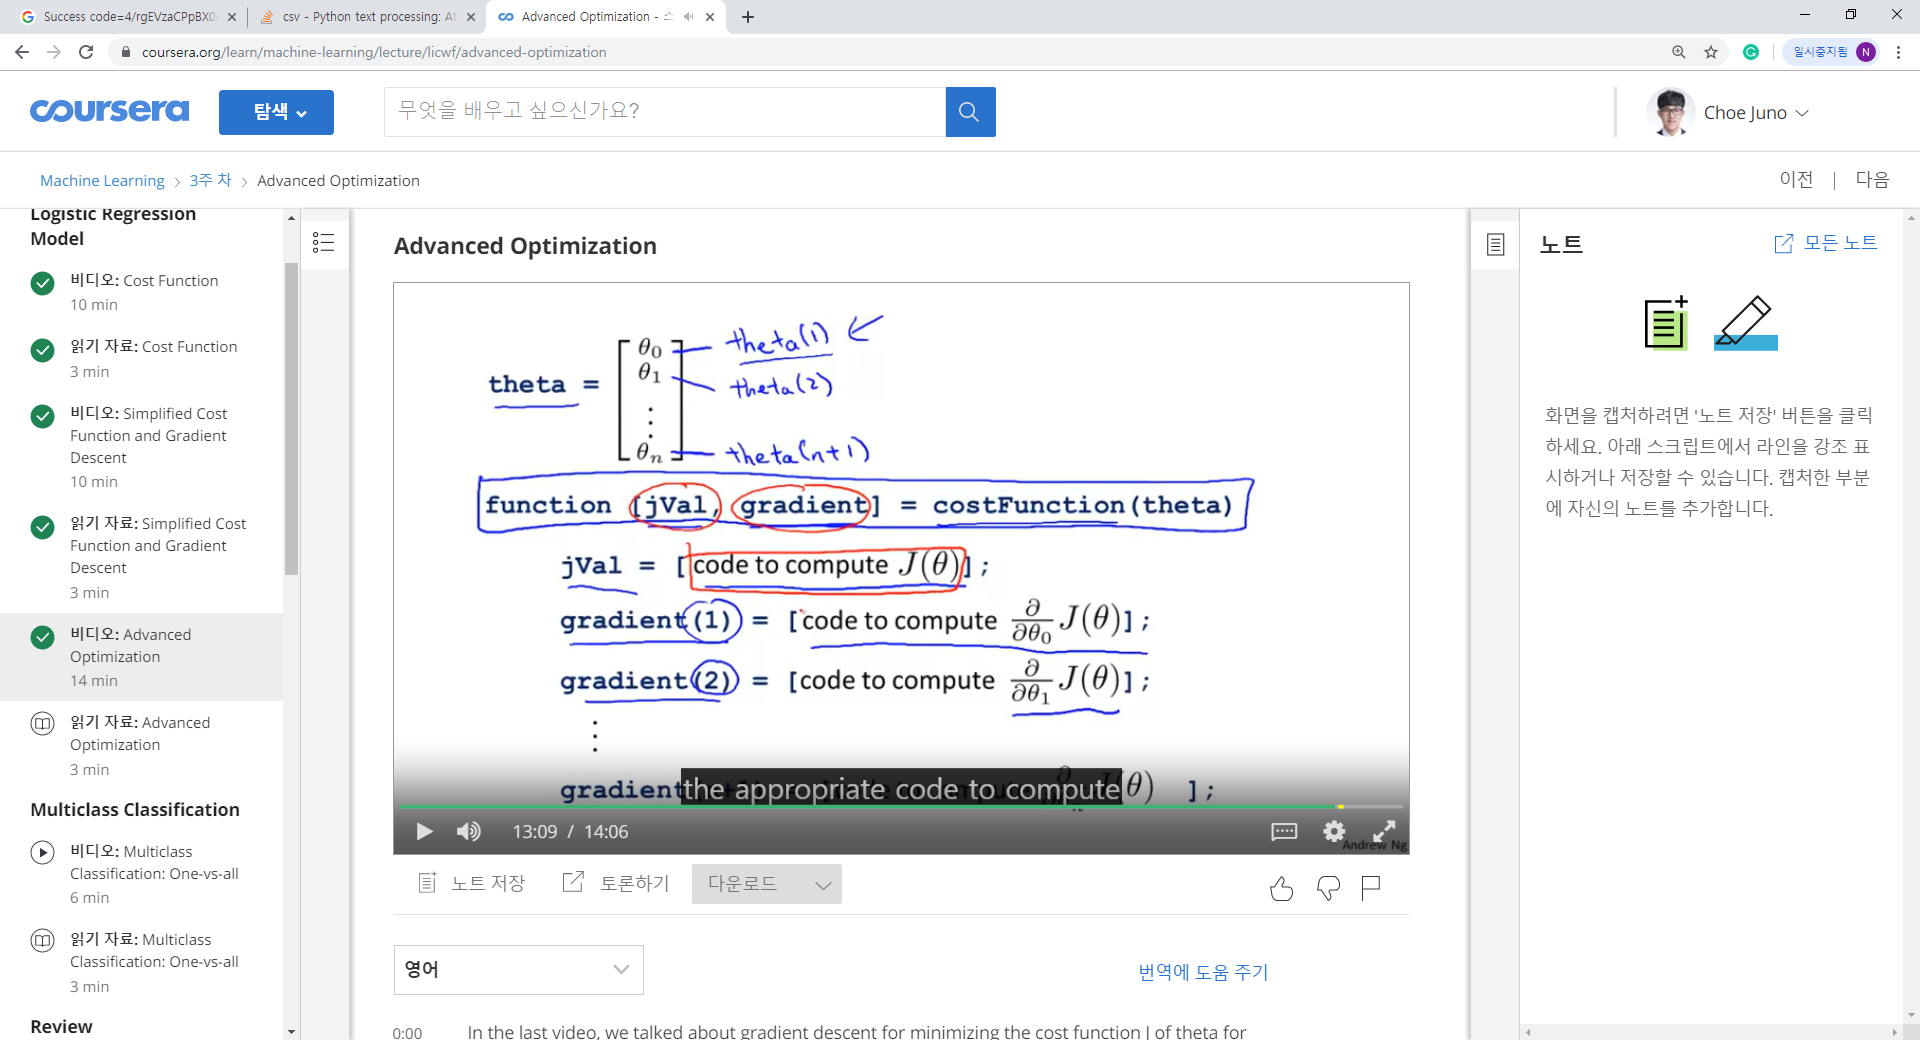Image resolution: width=1920 pixels, height=1040 pixels.
Task: Like the video with thumbs up
Action: 1281,887
